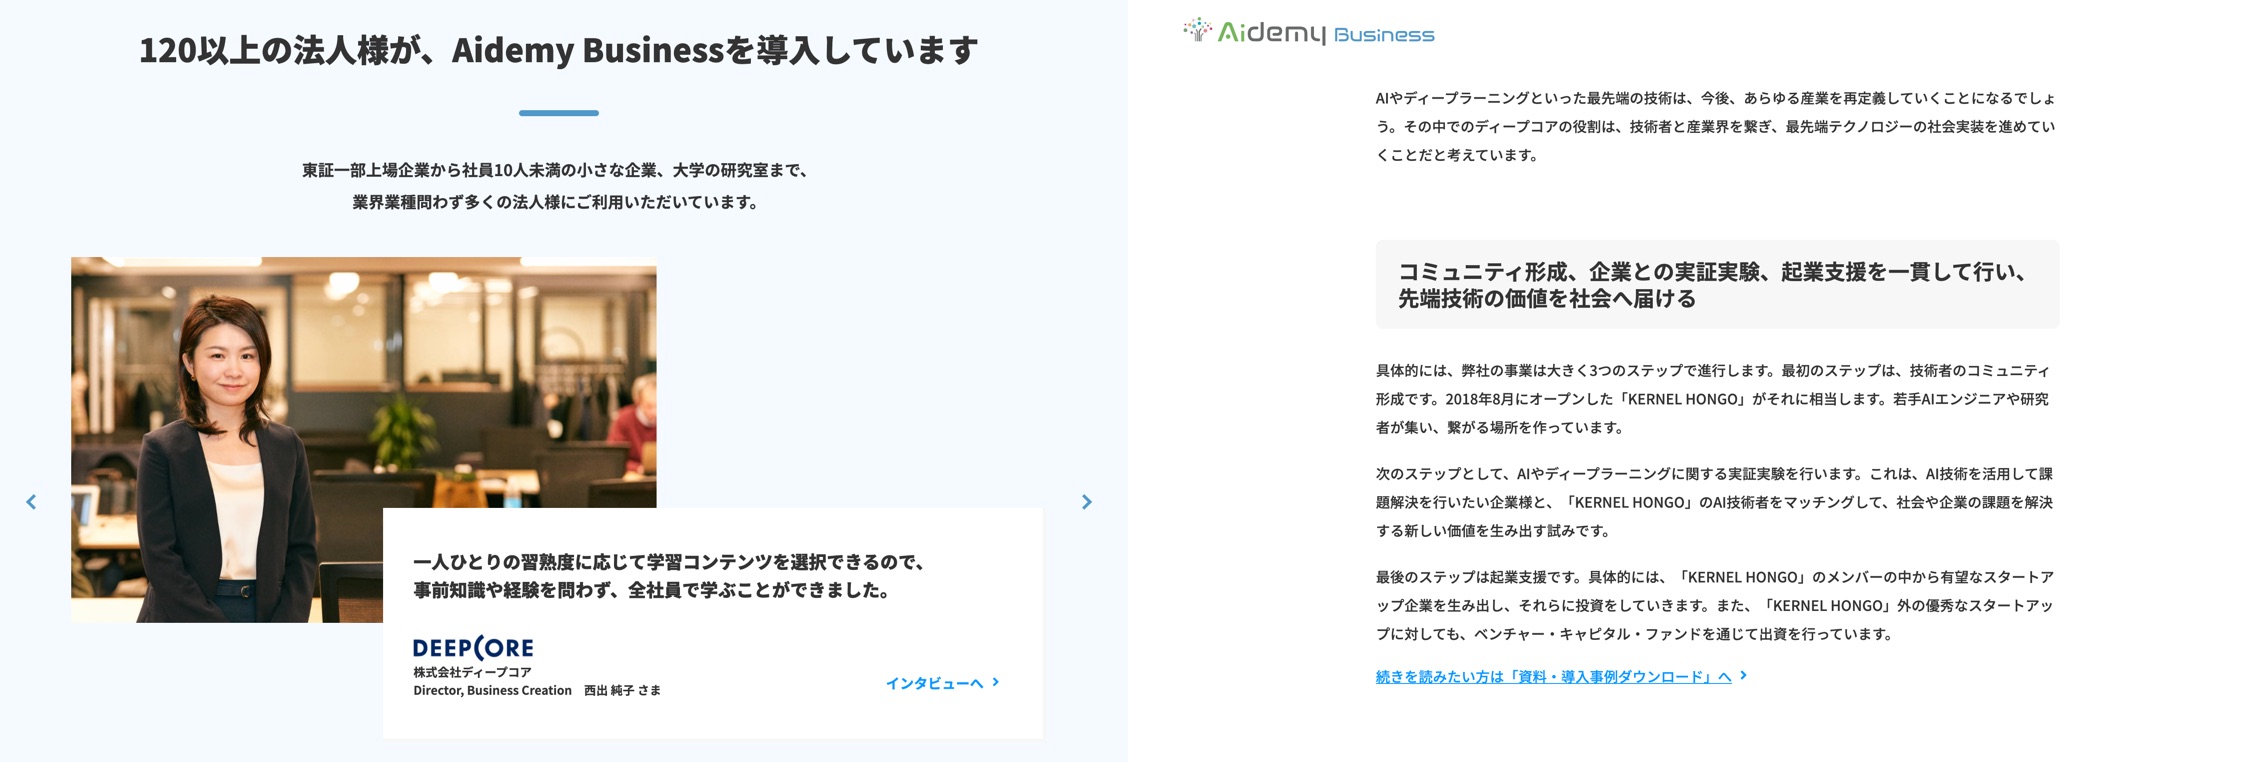Click the 120以上の法人様が heading
The image size is (2247, 762).
click(x=558, y=50)
